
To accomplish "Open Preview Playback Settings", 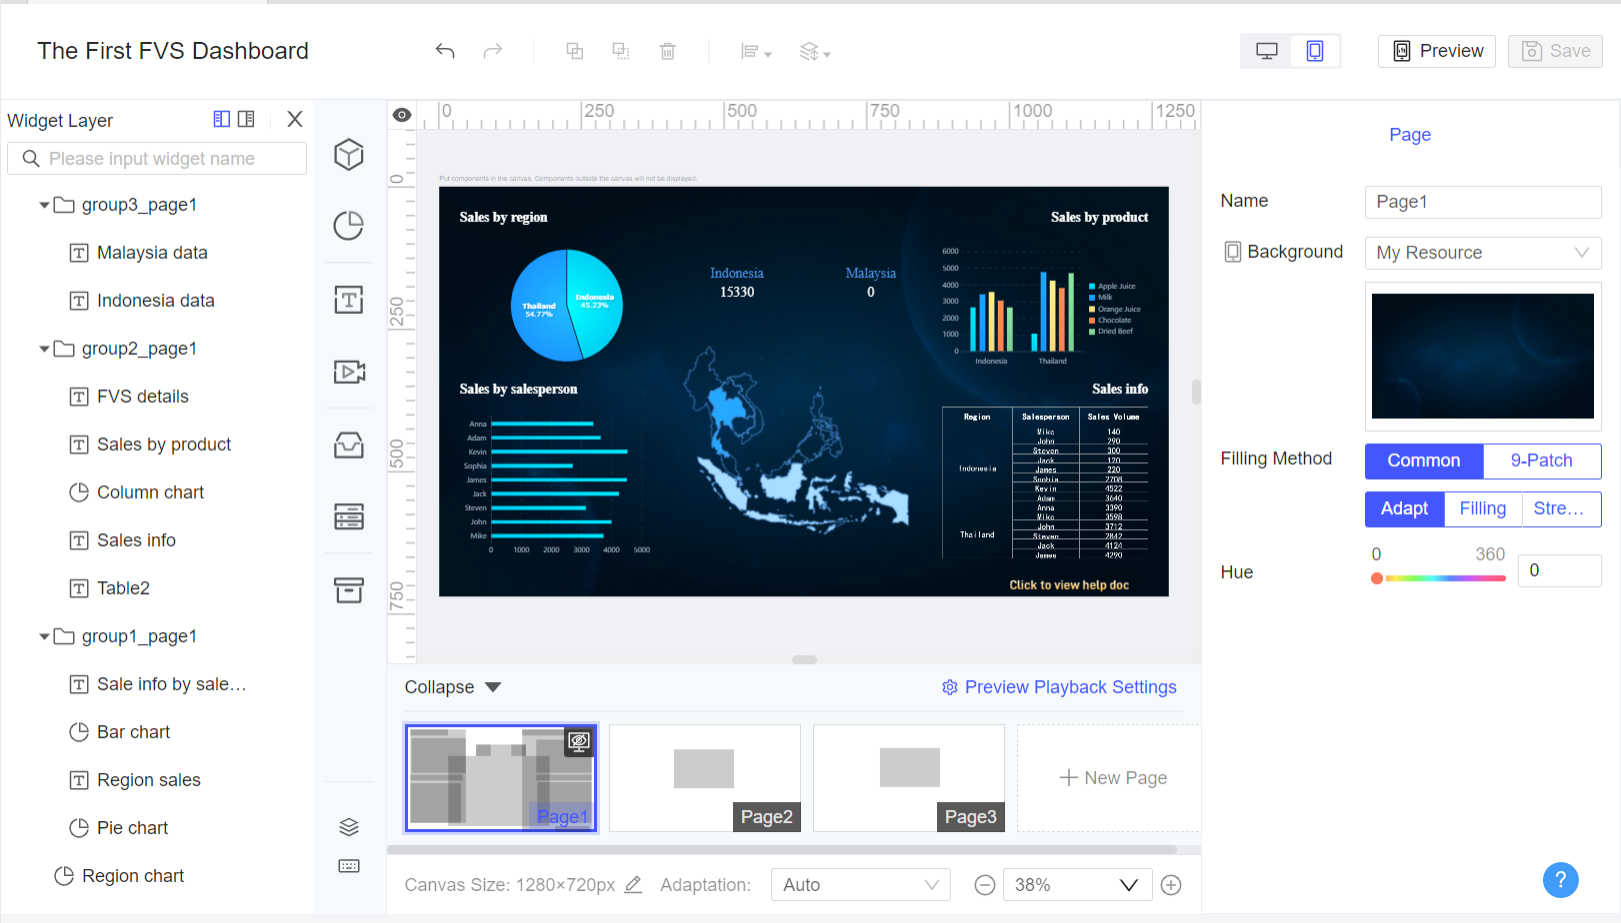I will tap(1059, 687).
